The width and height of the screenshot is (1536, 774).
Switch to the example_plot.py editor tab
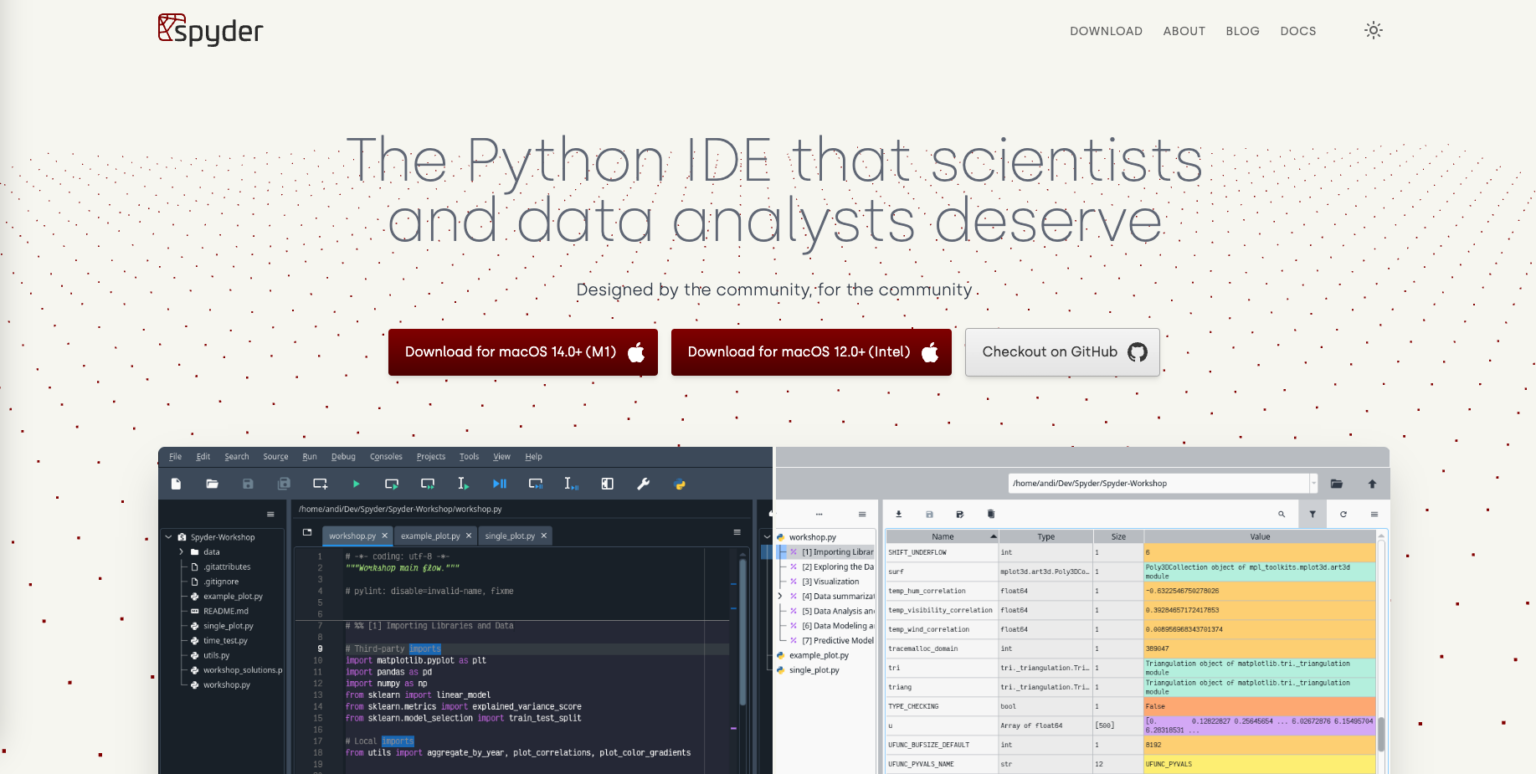pyautogui.click(x=431, y=535)
